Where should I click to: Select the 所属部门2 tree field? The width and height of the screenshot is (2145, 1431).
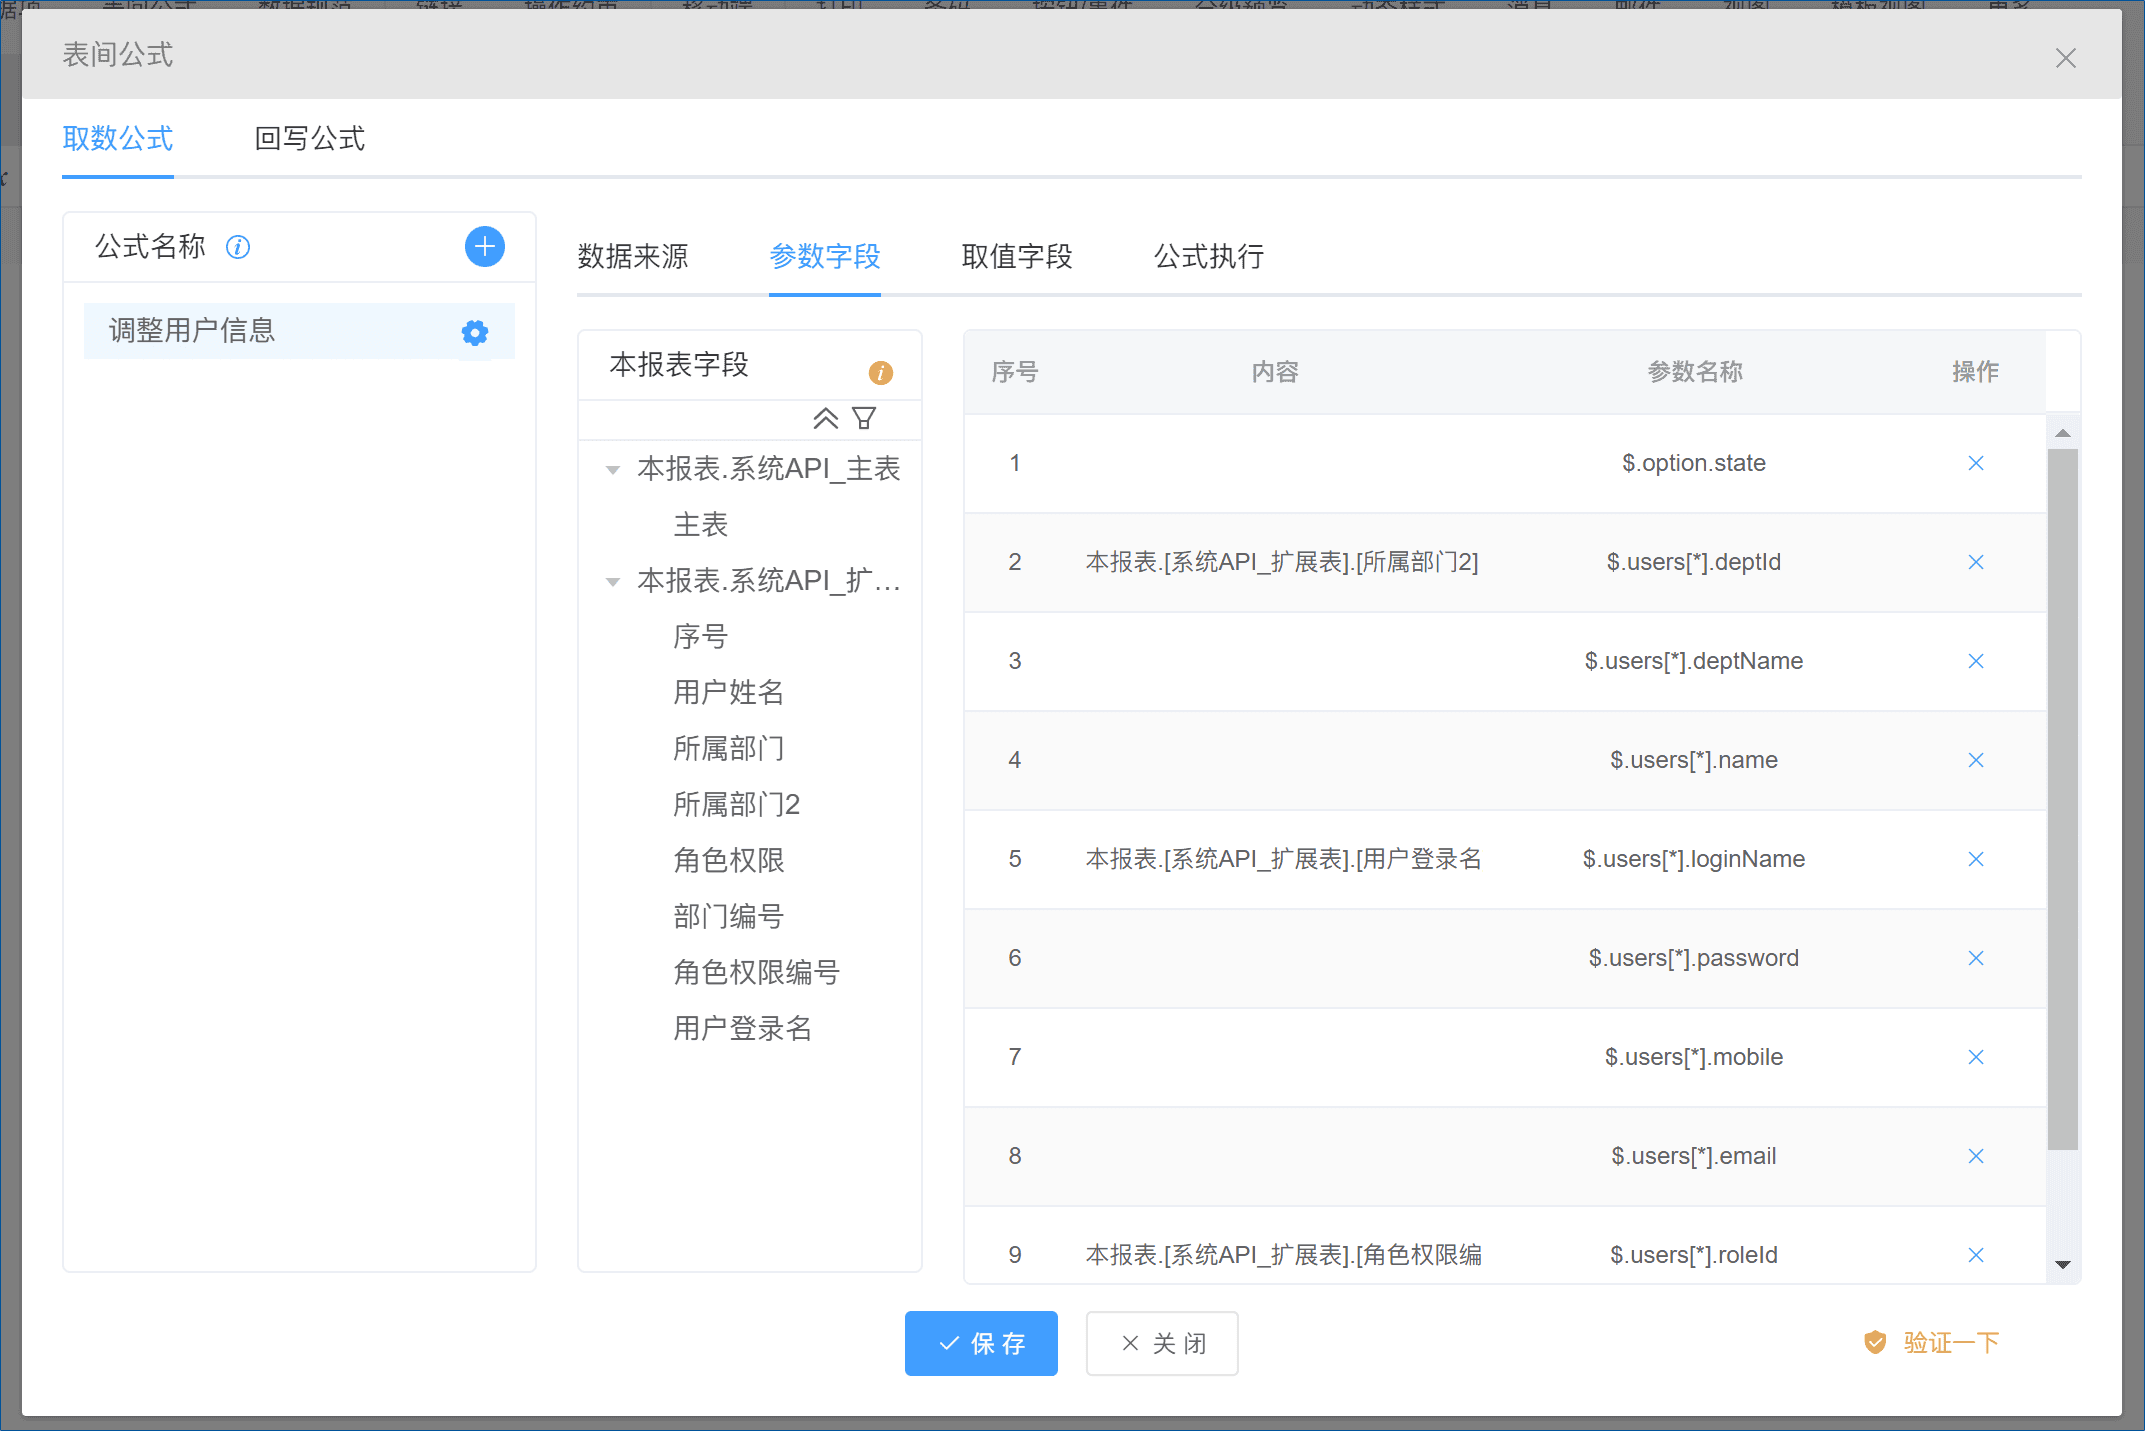[737, 805]
